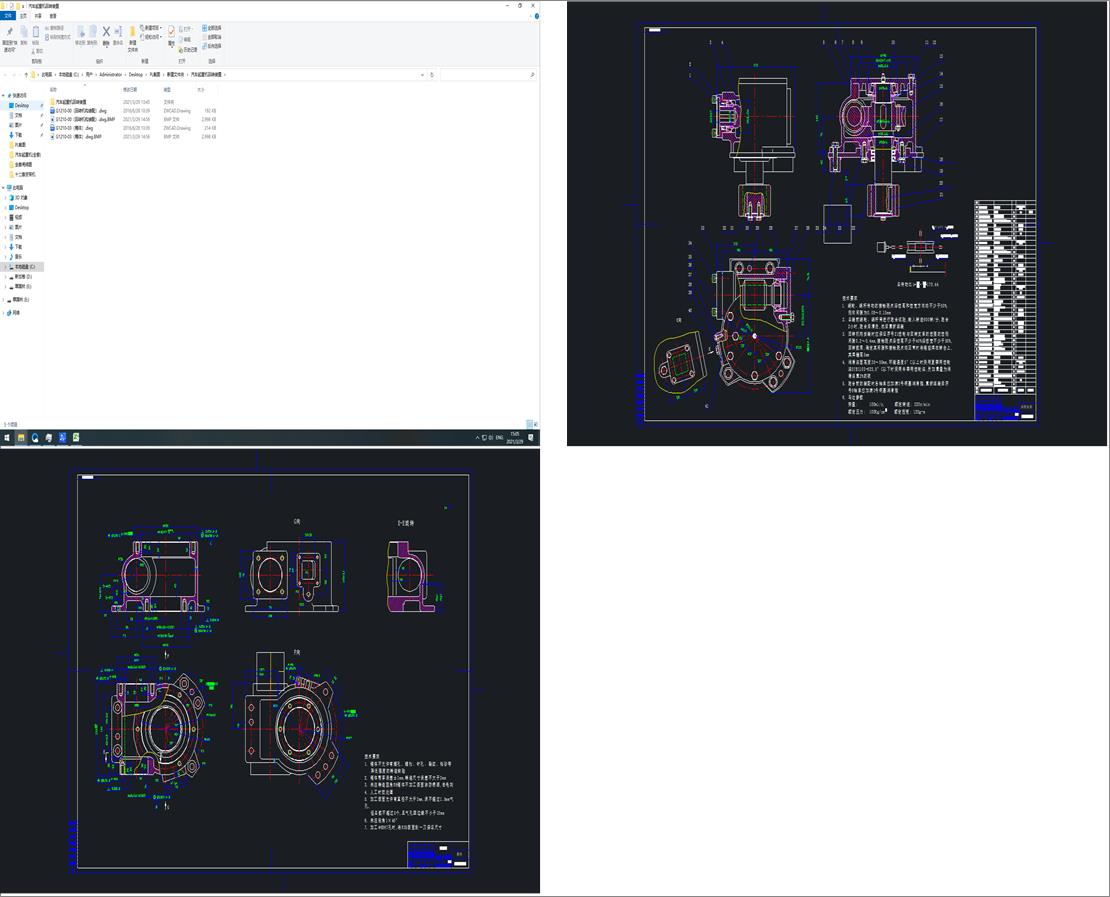This screenshot has width=1110, height=897.
Task: Select the ZWCAD Drawing file sized 214 KB
Action: 133,128
